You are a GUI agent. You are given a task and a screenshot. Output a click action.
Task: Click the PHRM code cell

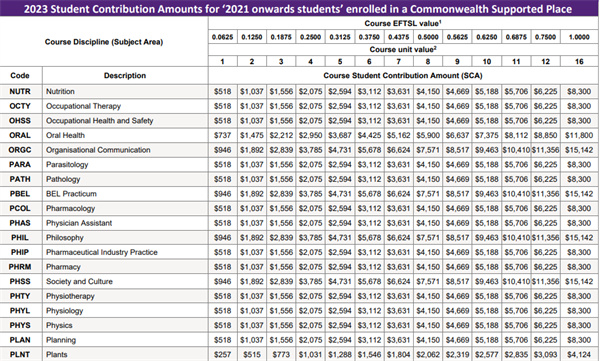pos(20,267)
